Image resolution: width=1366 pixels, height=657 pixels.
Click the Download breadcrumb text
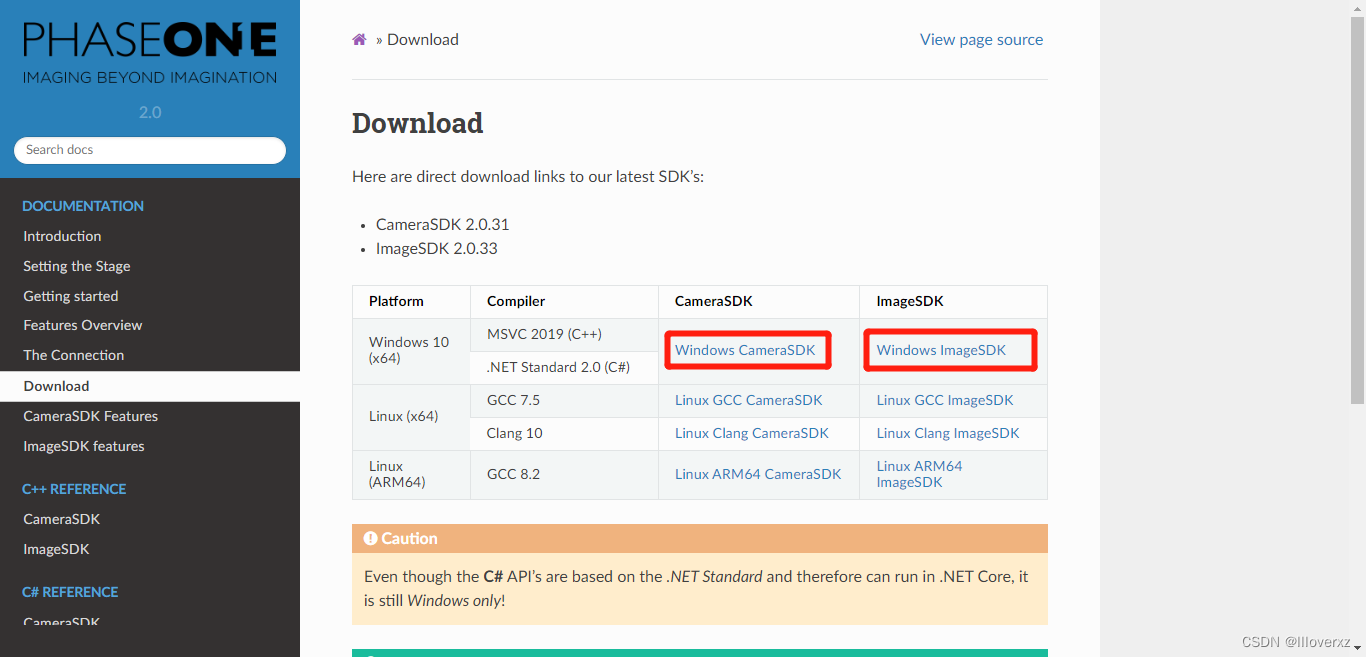(423, 39)
